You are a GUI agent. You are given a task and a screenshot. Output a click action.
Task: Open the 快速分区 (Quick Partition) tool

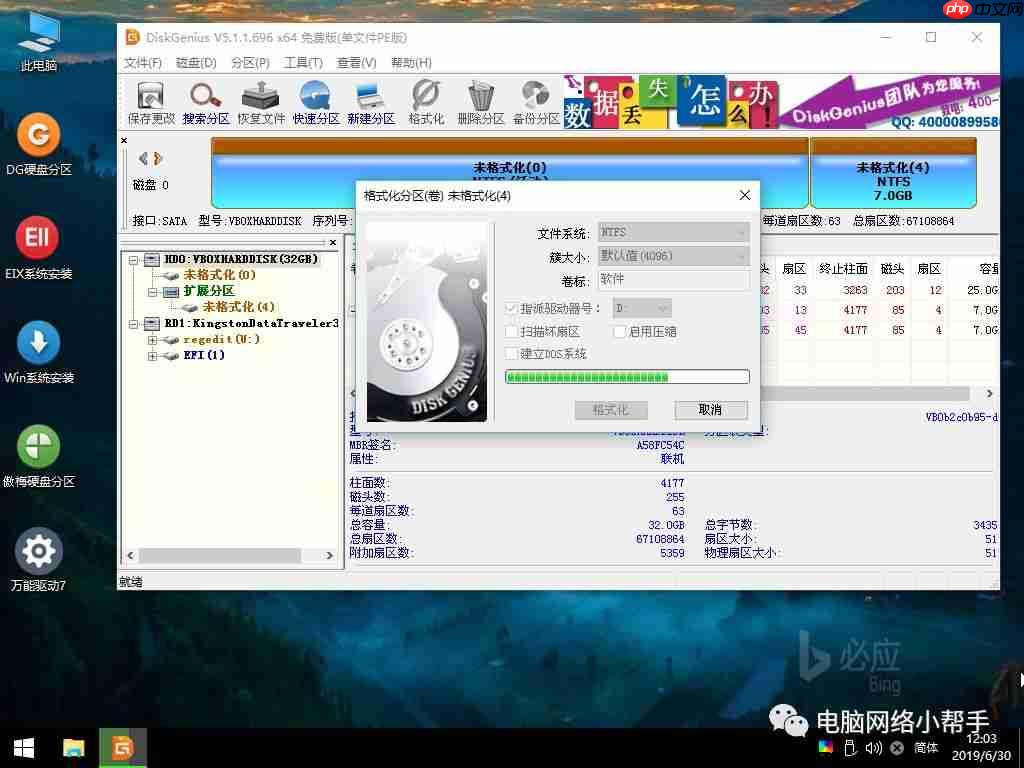(x=315, y=100)
